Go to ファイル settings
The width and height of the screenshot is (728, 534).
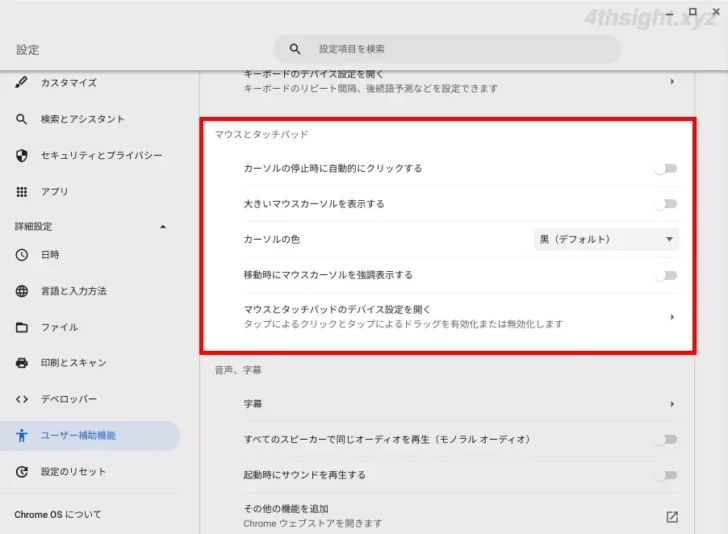pyautogui.click(x=59, y=327)
